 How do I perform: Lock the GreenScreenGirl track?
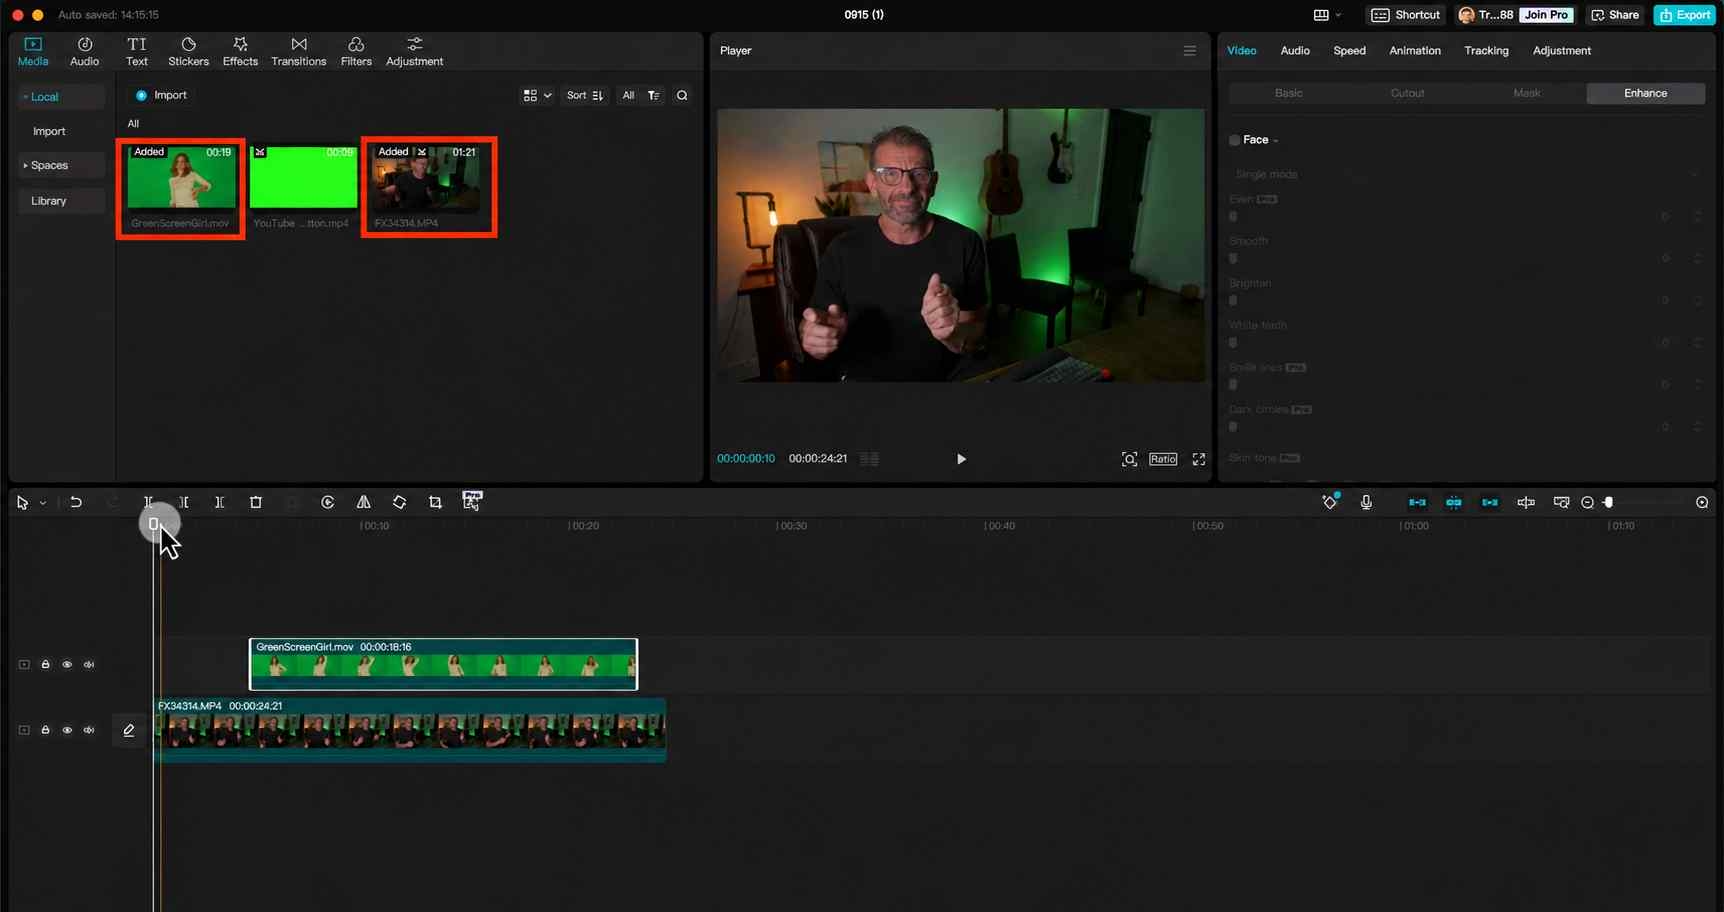tap(45, 664)
